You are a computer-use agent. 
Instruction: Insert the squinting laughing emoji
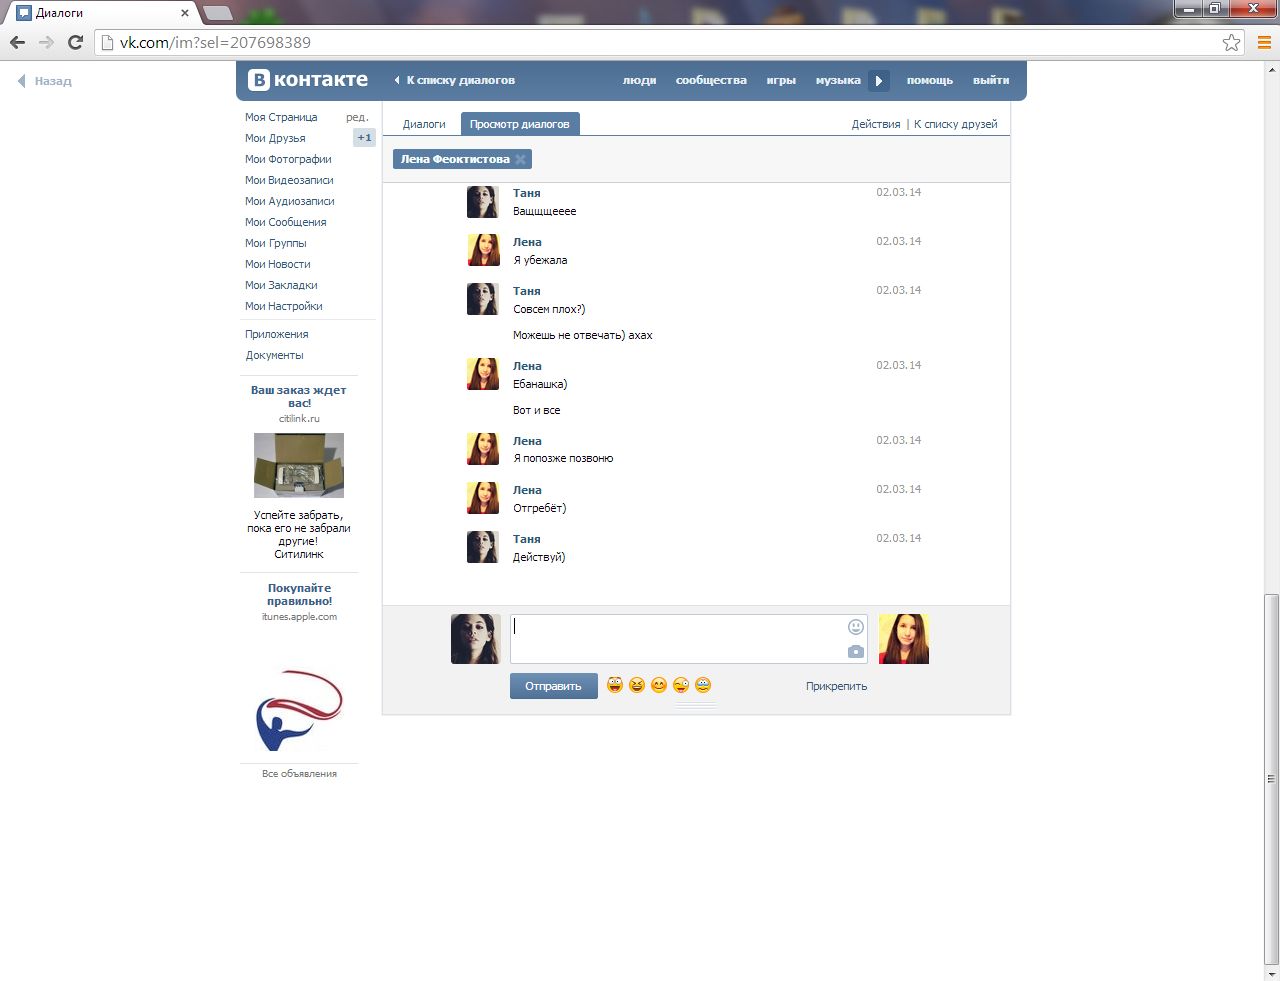(637, 685)
